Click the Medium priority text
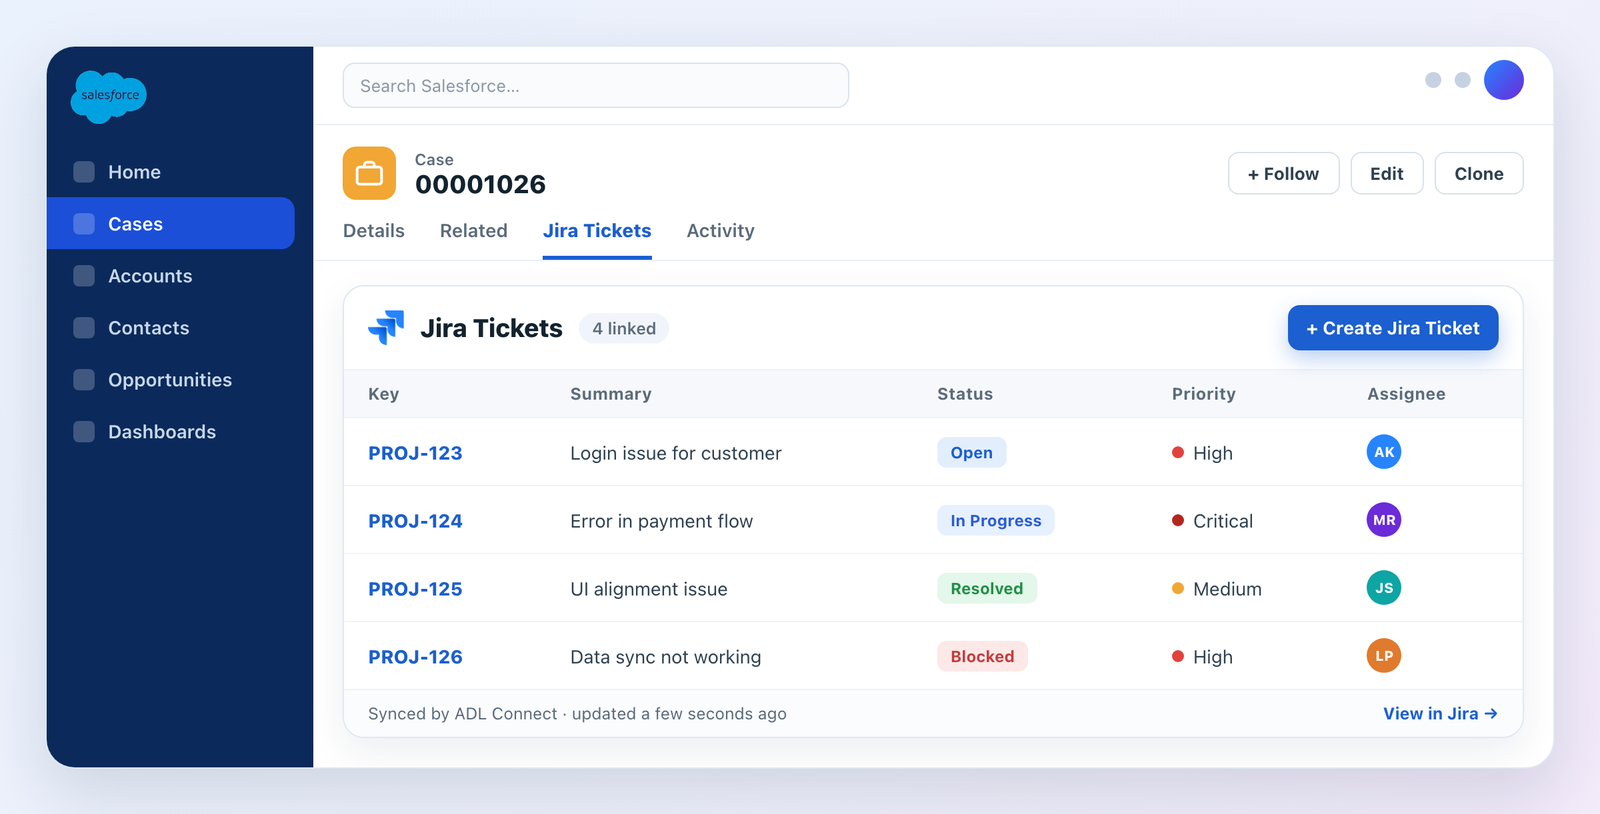This screenshot has width=1600, height=814. (1227, 589)
